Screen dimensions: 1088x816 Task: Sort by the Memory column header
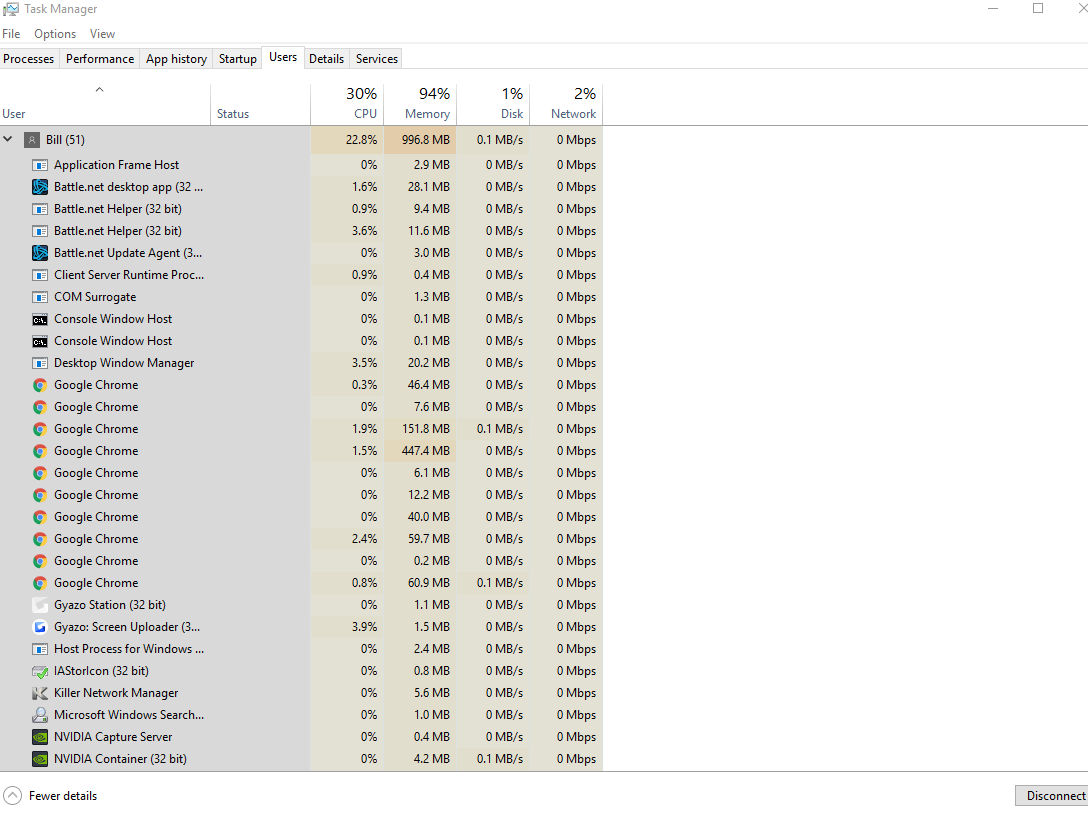[420, 104]
